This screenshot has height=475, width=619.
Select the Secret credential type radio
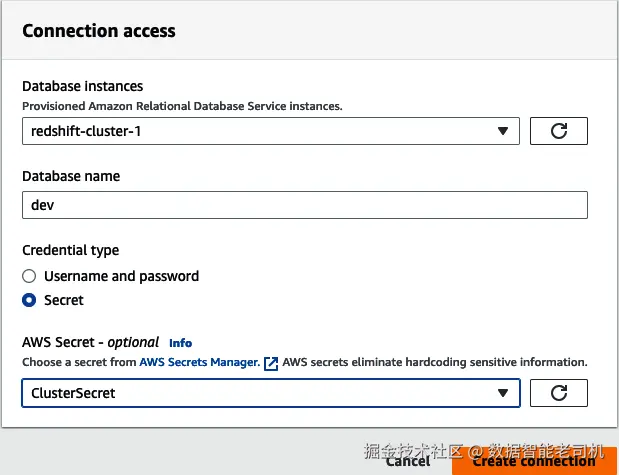(x=29, y=300)
